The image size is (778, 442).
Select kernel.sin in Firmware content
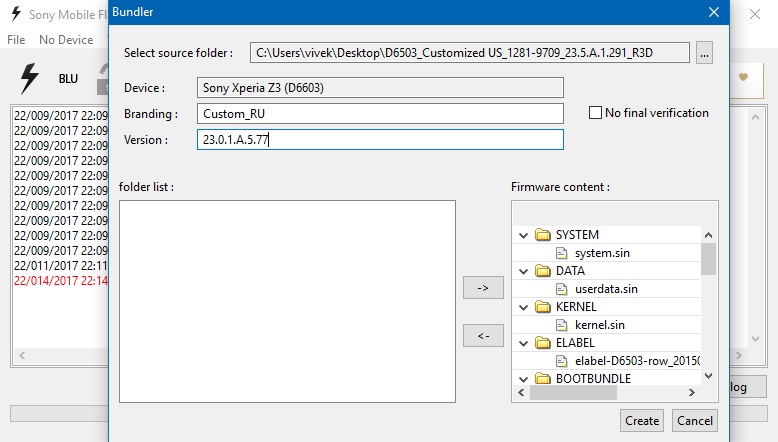[599, 325]
